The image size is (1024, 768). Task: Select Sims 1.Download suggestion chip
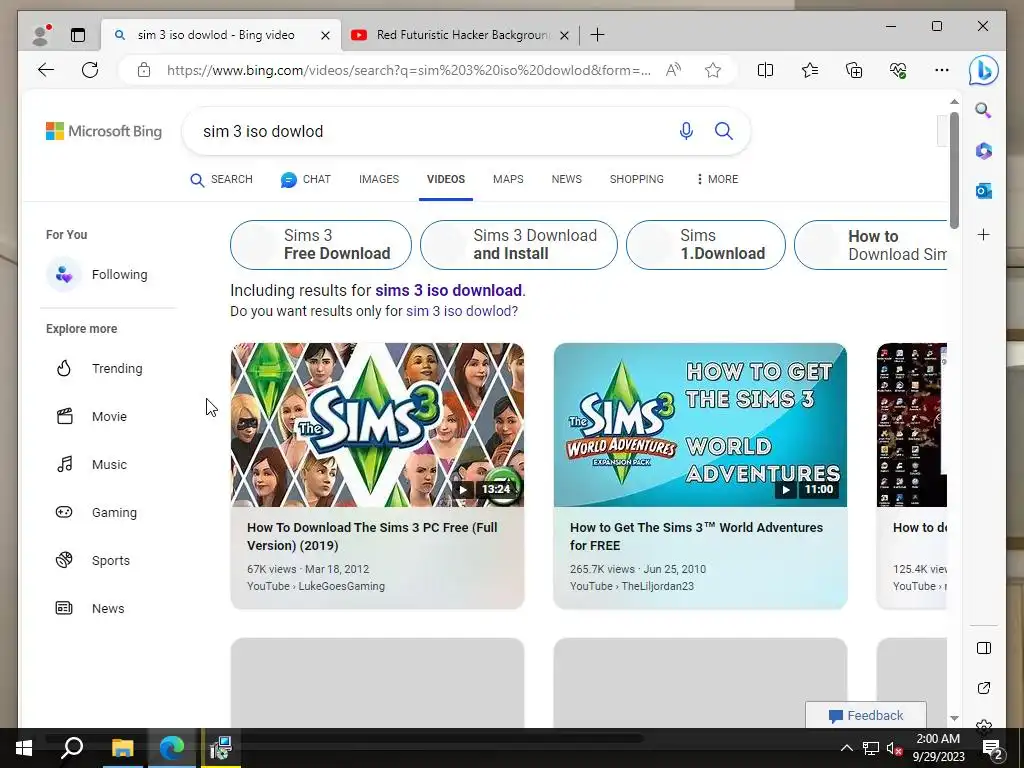705,245
